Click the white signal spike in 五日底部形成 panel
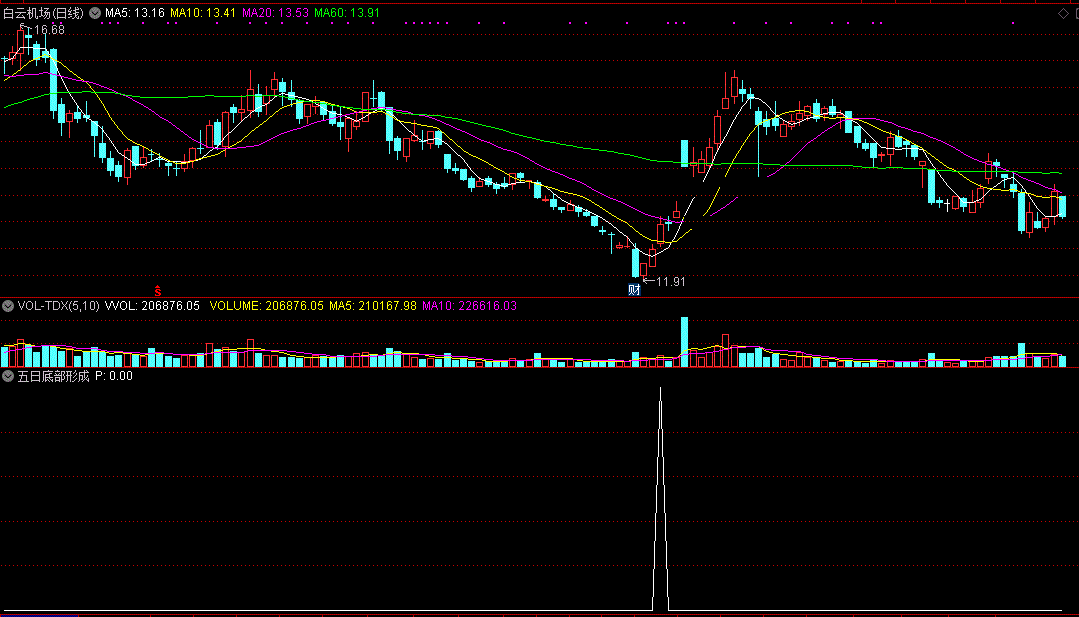 coord(661,499)
